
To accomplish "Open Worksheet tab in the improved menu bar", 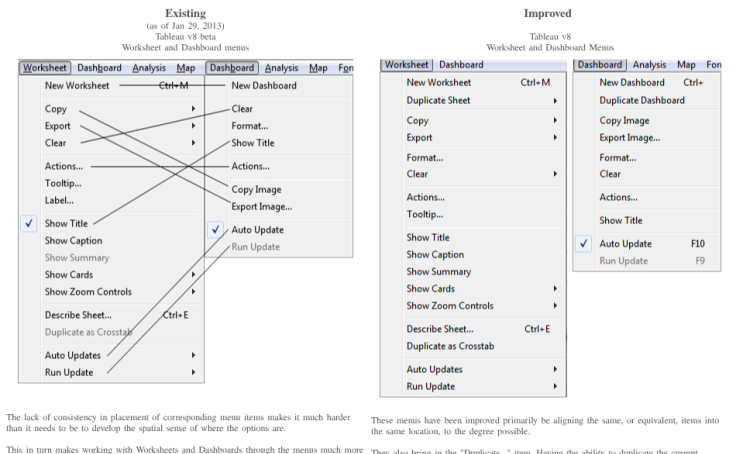I will [x=406, y=65].
